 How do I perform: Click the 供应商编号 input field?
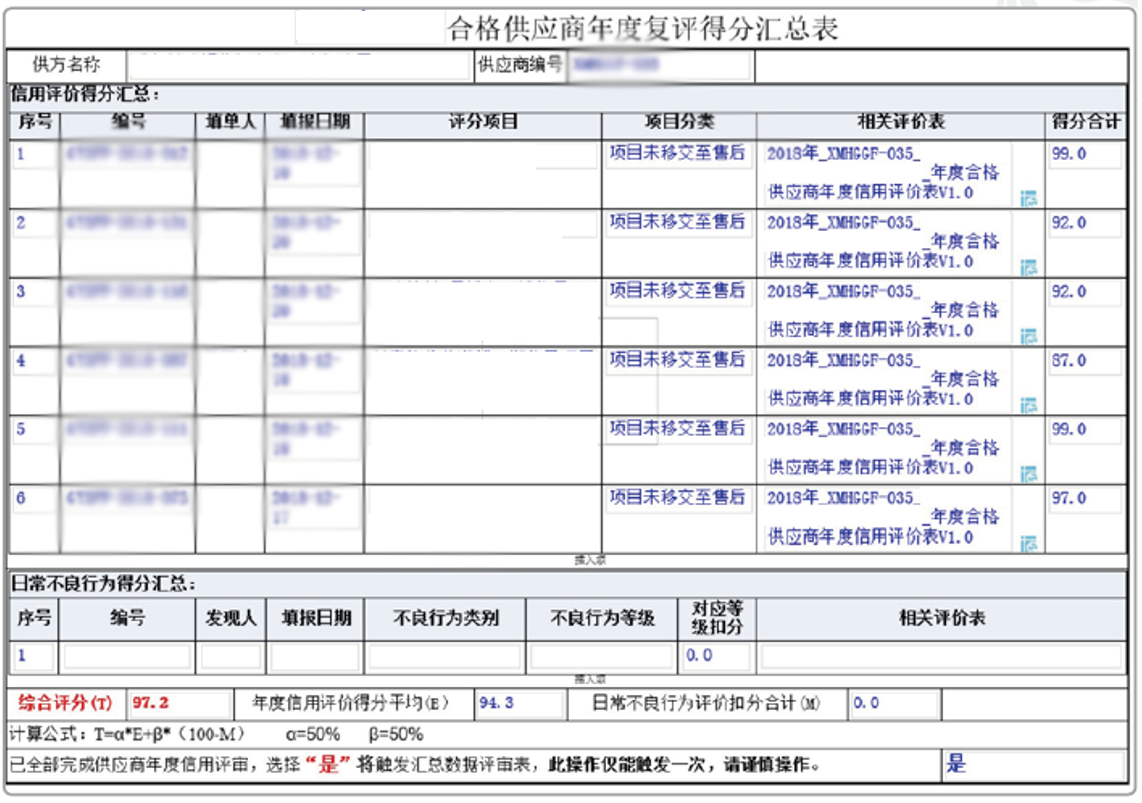[659, 66]
